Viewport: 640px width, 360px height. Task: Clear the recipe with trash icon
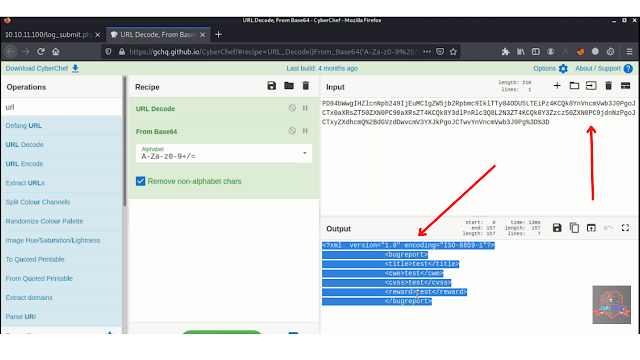(306, 86)
